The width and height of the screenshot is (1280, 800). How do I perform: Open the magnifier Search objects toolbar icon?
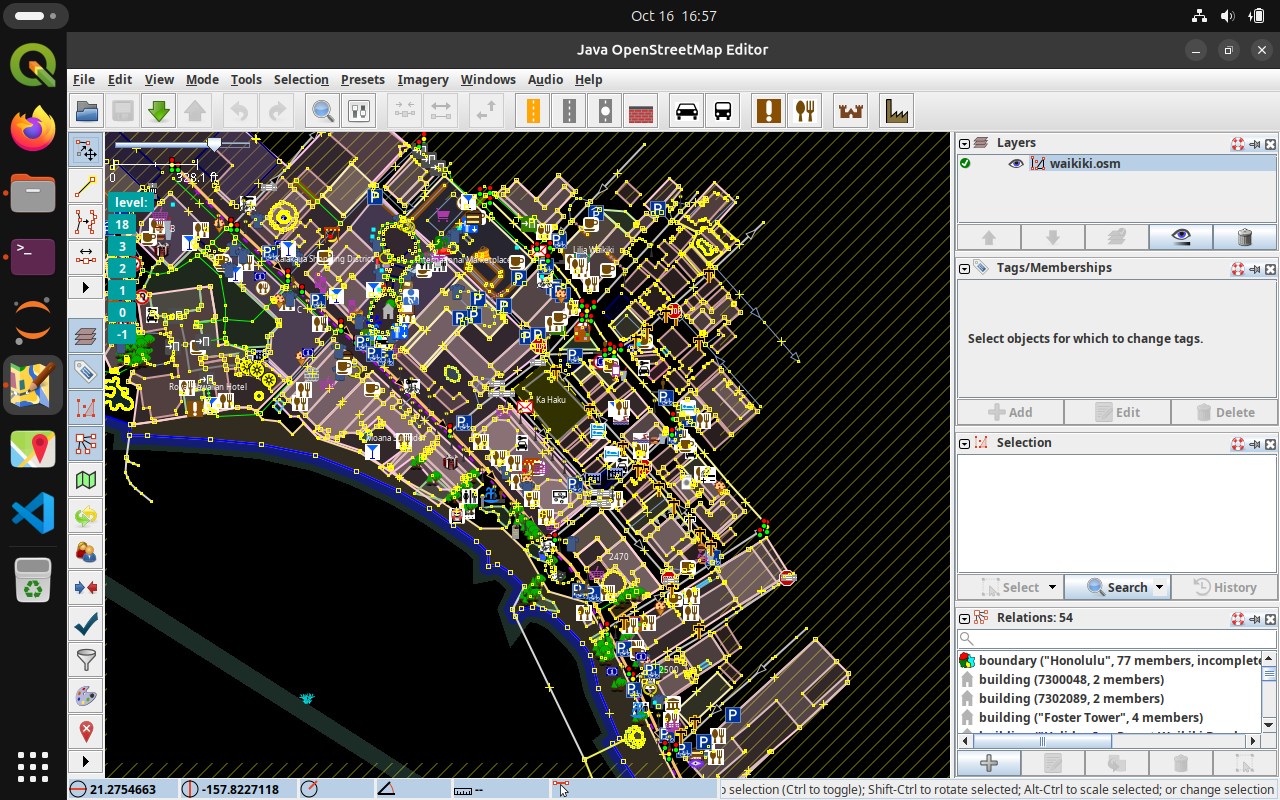click(x=323, y=111)
